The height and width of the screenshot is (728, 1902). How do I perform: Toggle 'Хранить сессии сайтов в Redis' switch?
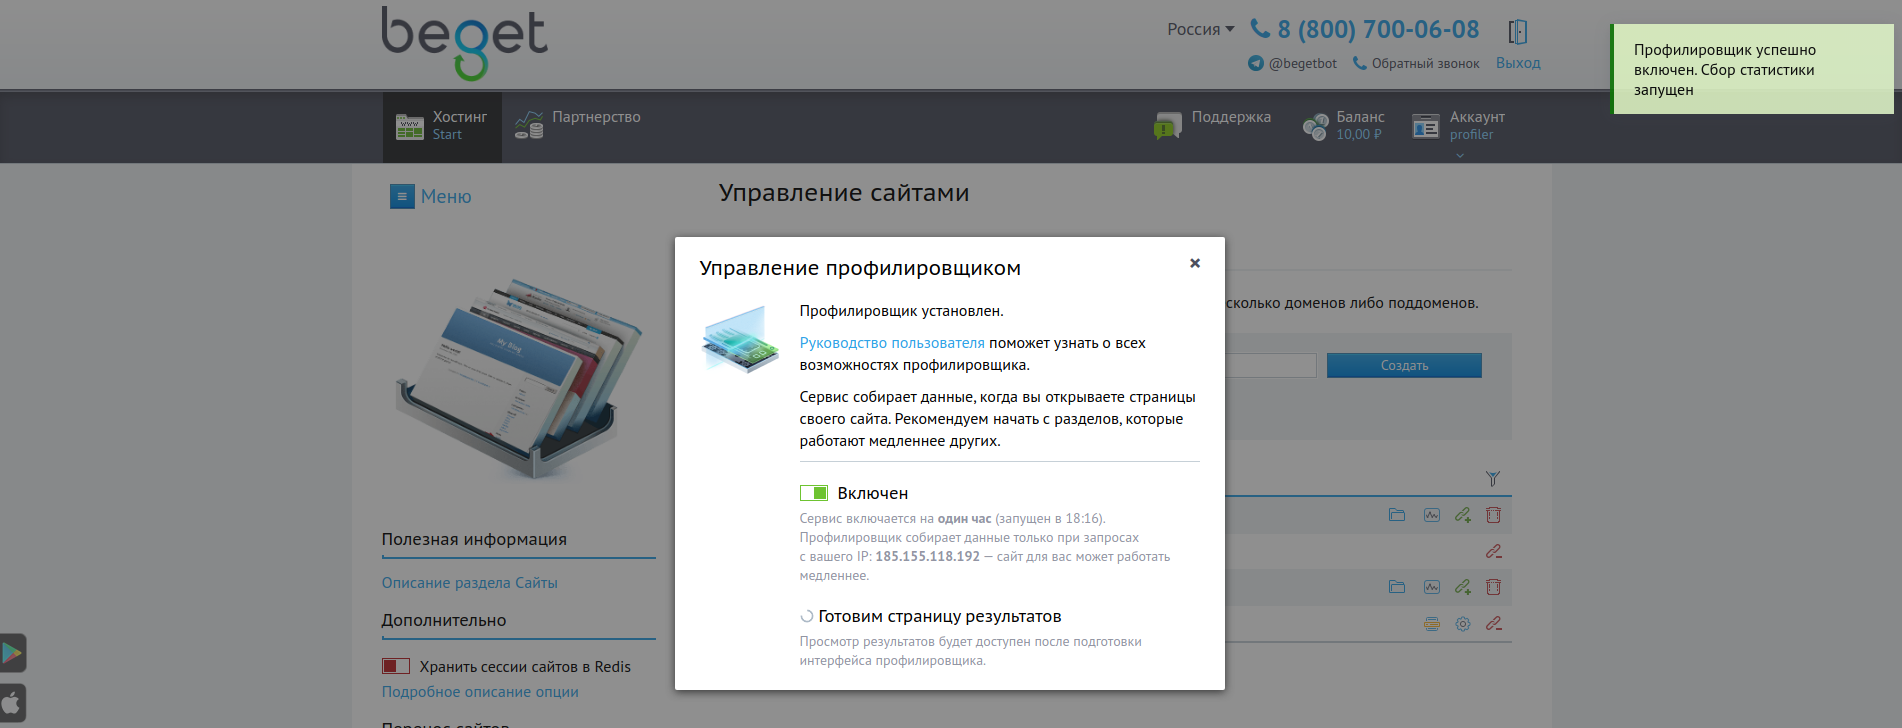click(396, 666)
